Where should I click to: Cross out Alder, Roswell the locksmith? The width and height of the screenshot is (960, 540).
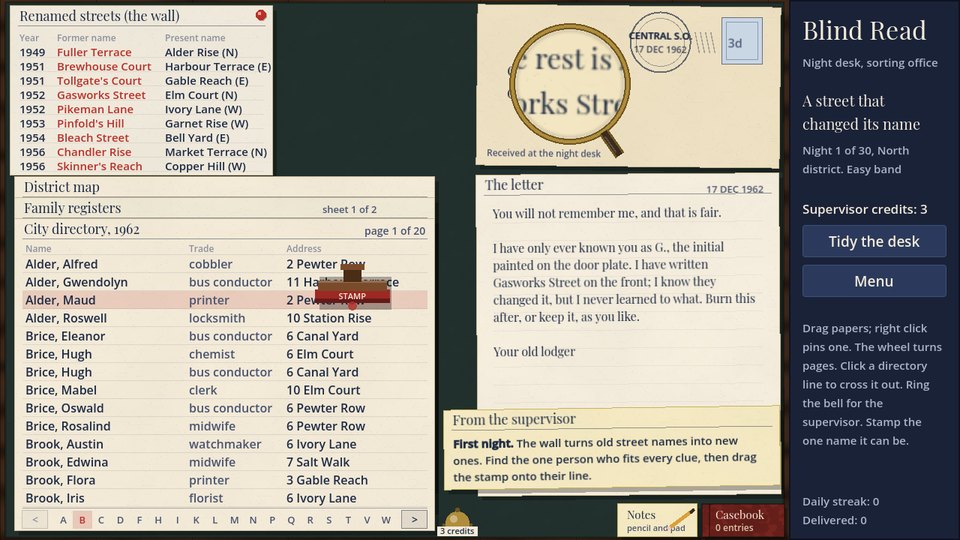tap(225, 318)
